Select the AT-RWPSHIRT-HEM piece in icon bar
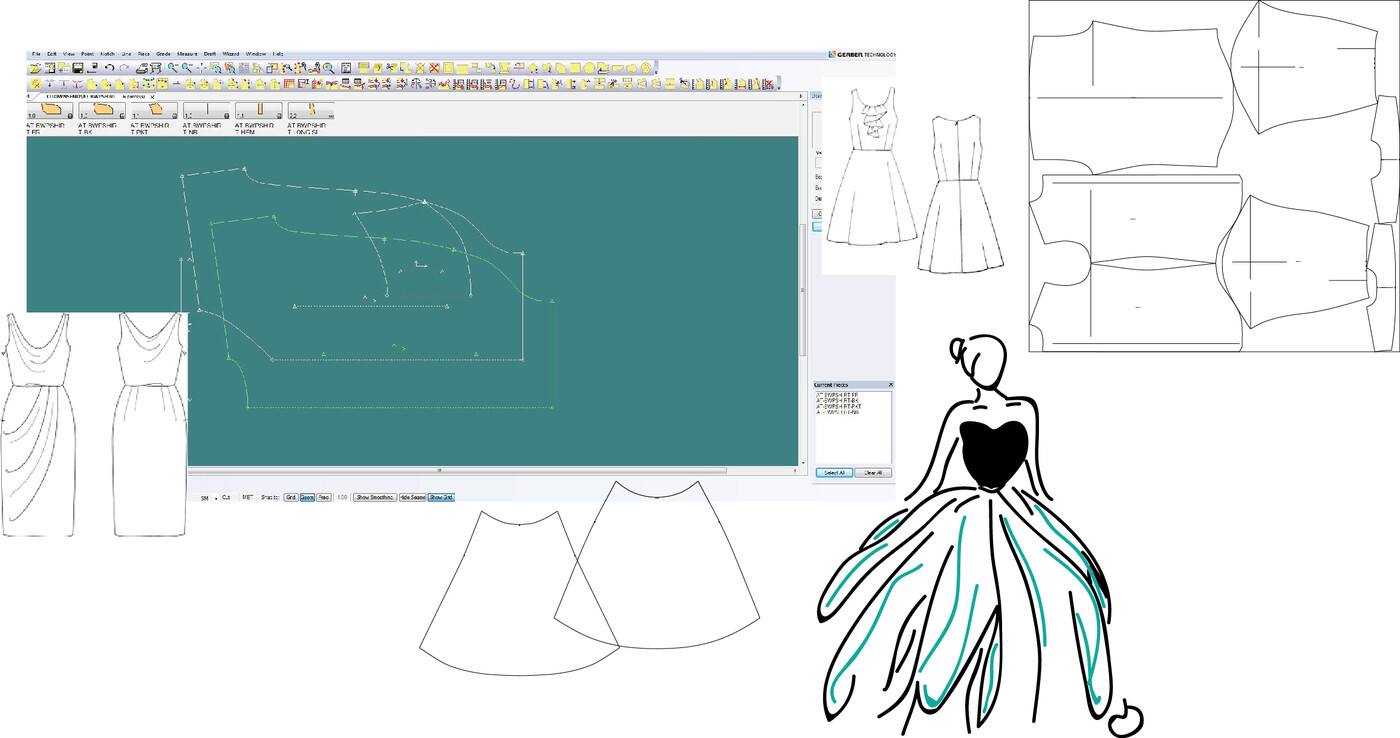Viewport: 1400px width, 738px height. pos(258,111)
